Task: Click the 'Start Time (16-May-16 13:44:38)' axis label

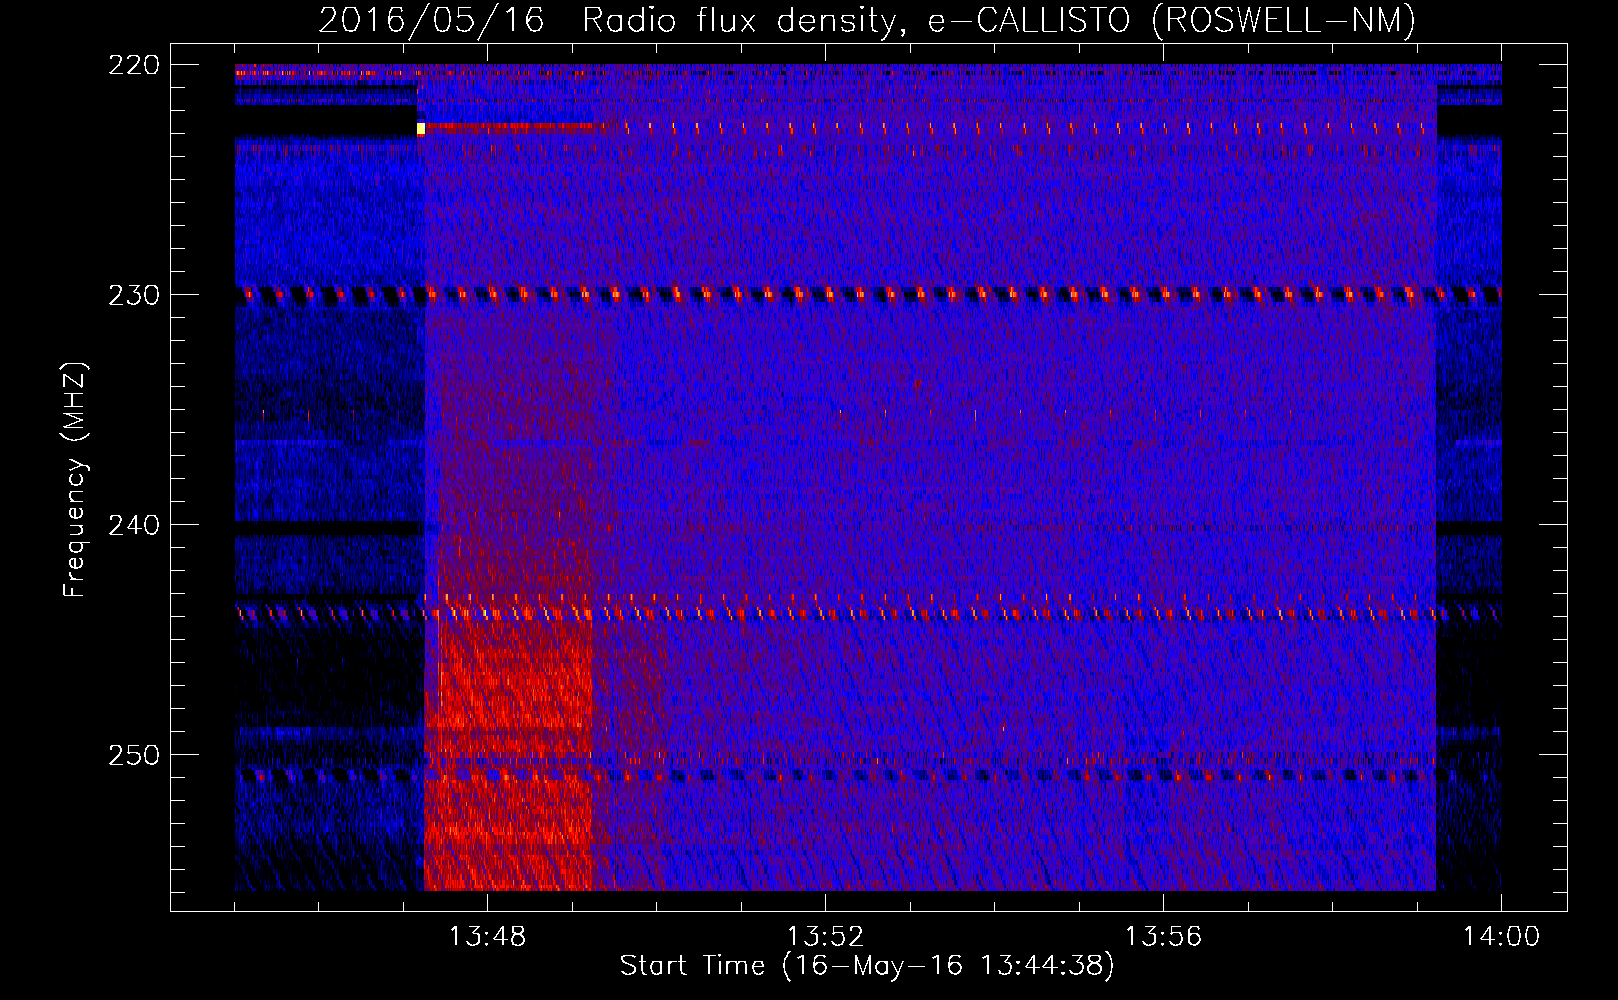Action: (867, 966)
